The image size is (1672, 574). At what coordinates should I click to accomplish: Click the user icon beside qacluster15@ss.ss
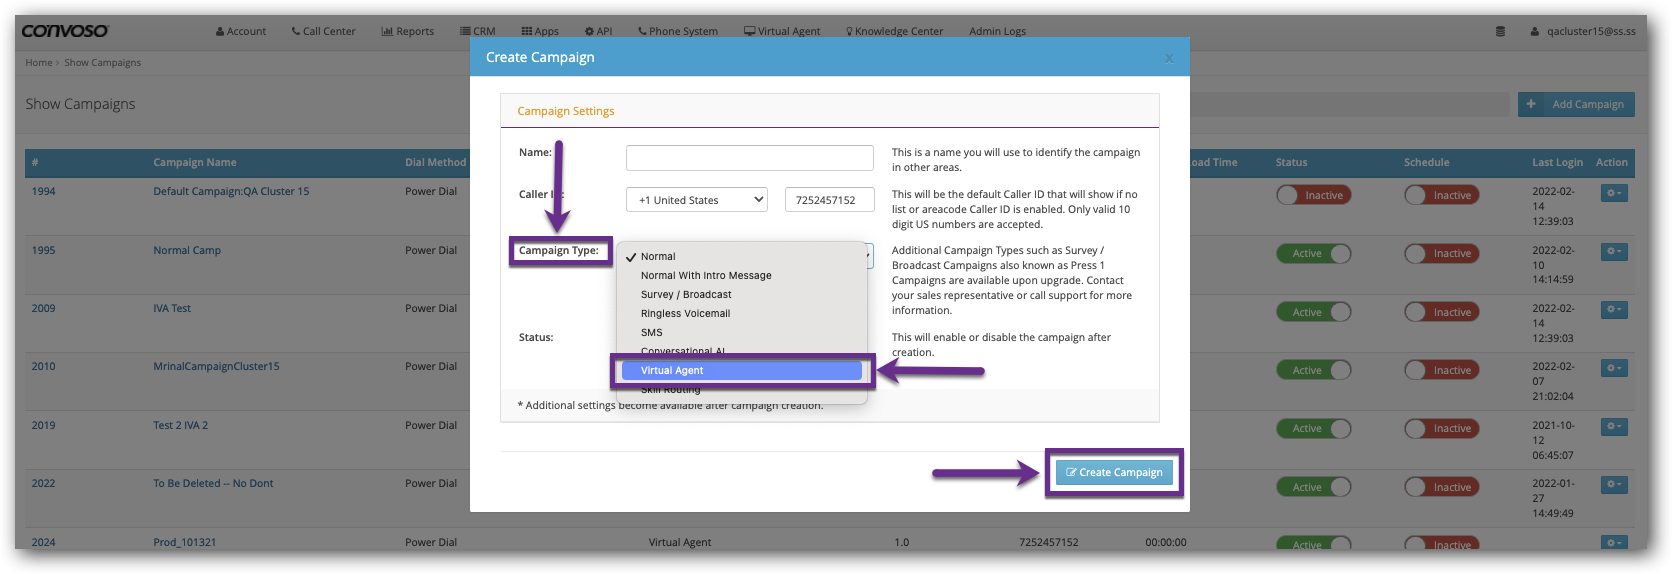1535,31
